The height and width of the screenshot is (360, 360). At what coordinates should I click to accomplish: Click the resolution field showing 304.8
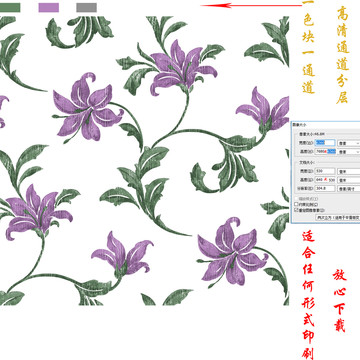tap(325, 188)
